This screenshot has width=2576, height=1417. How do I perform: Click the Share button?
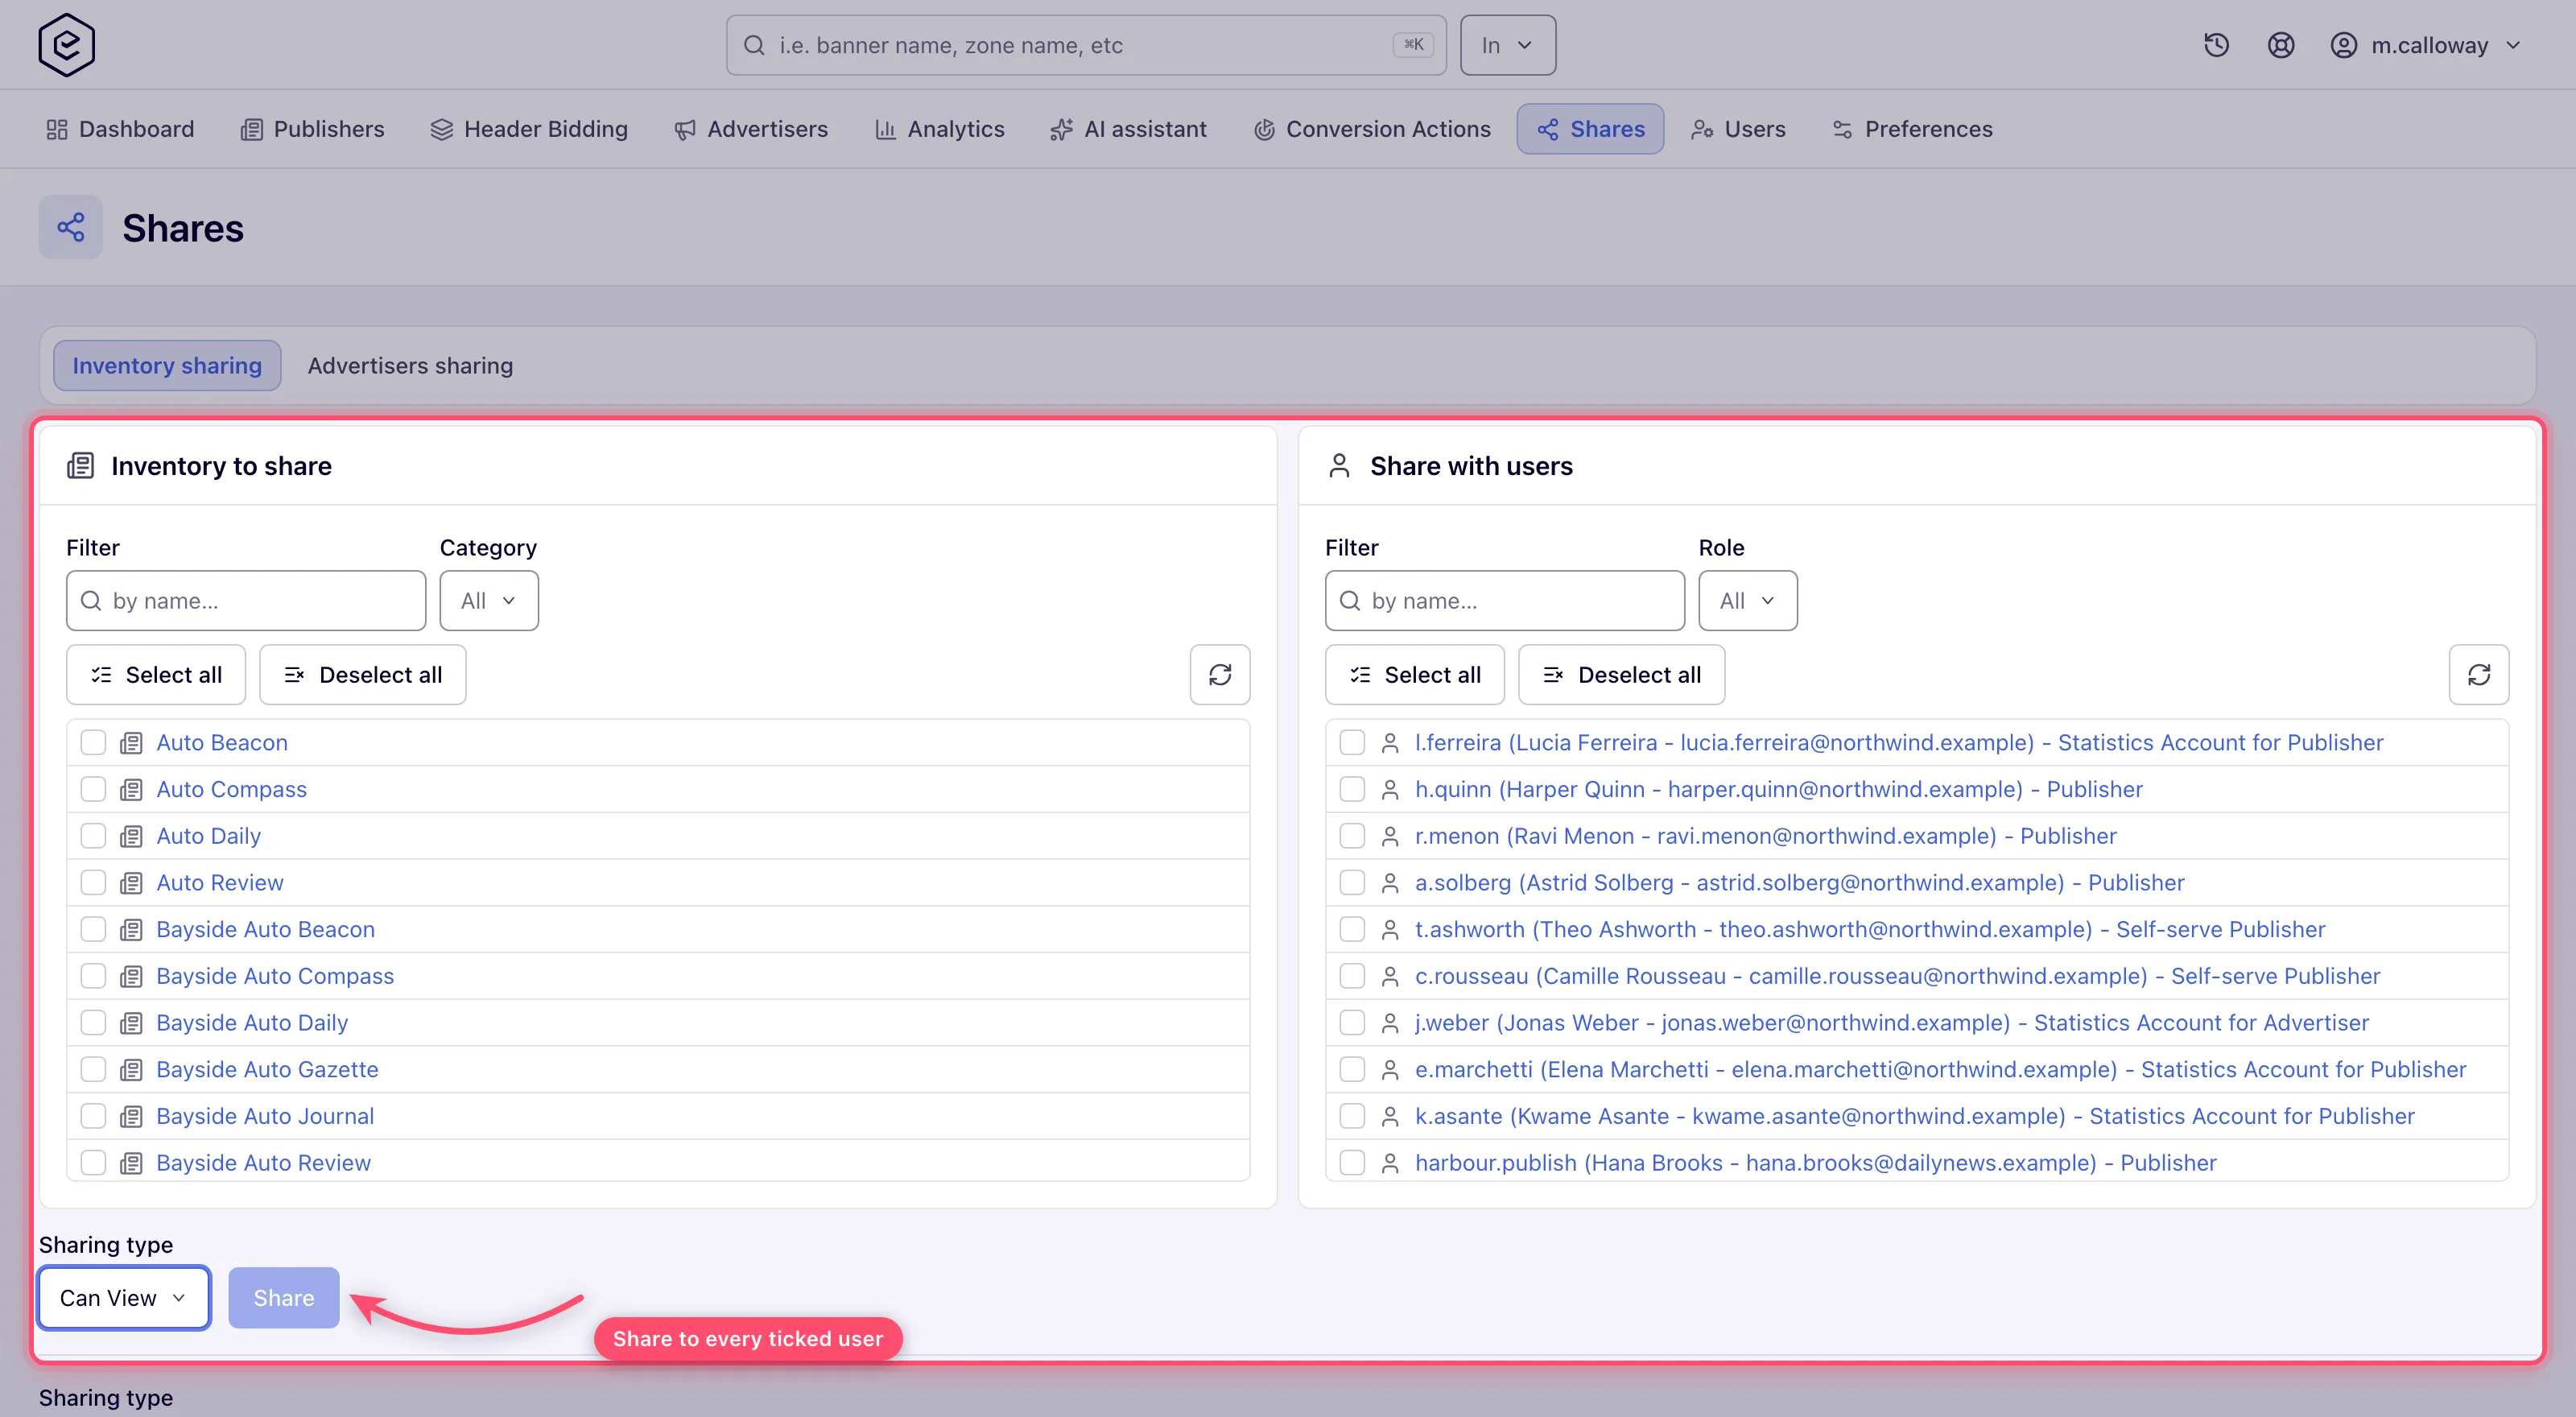pyautogui.click(x=284, y=1298)
